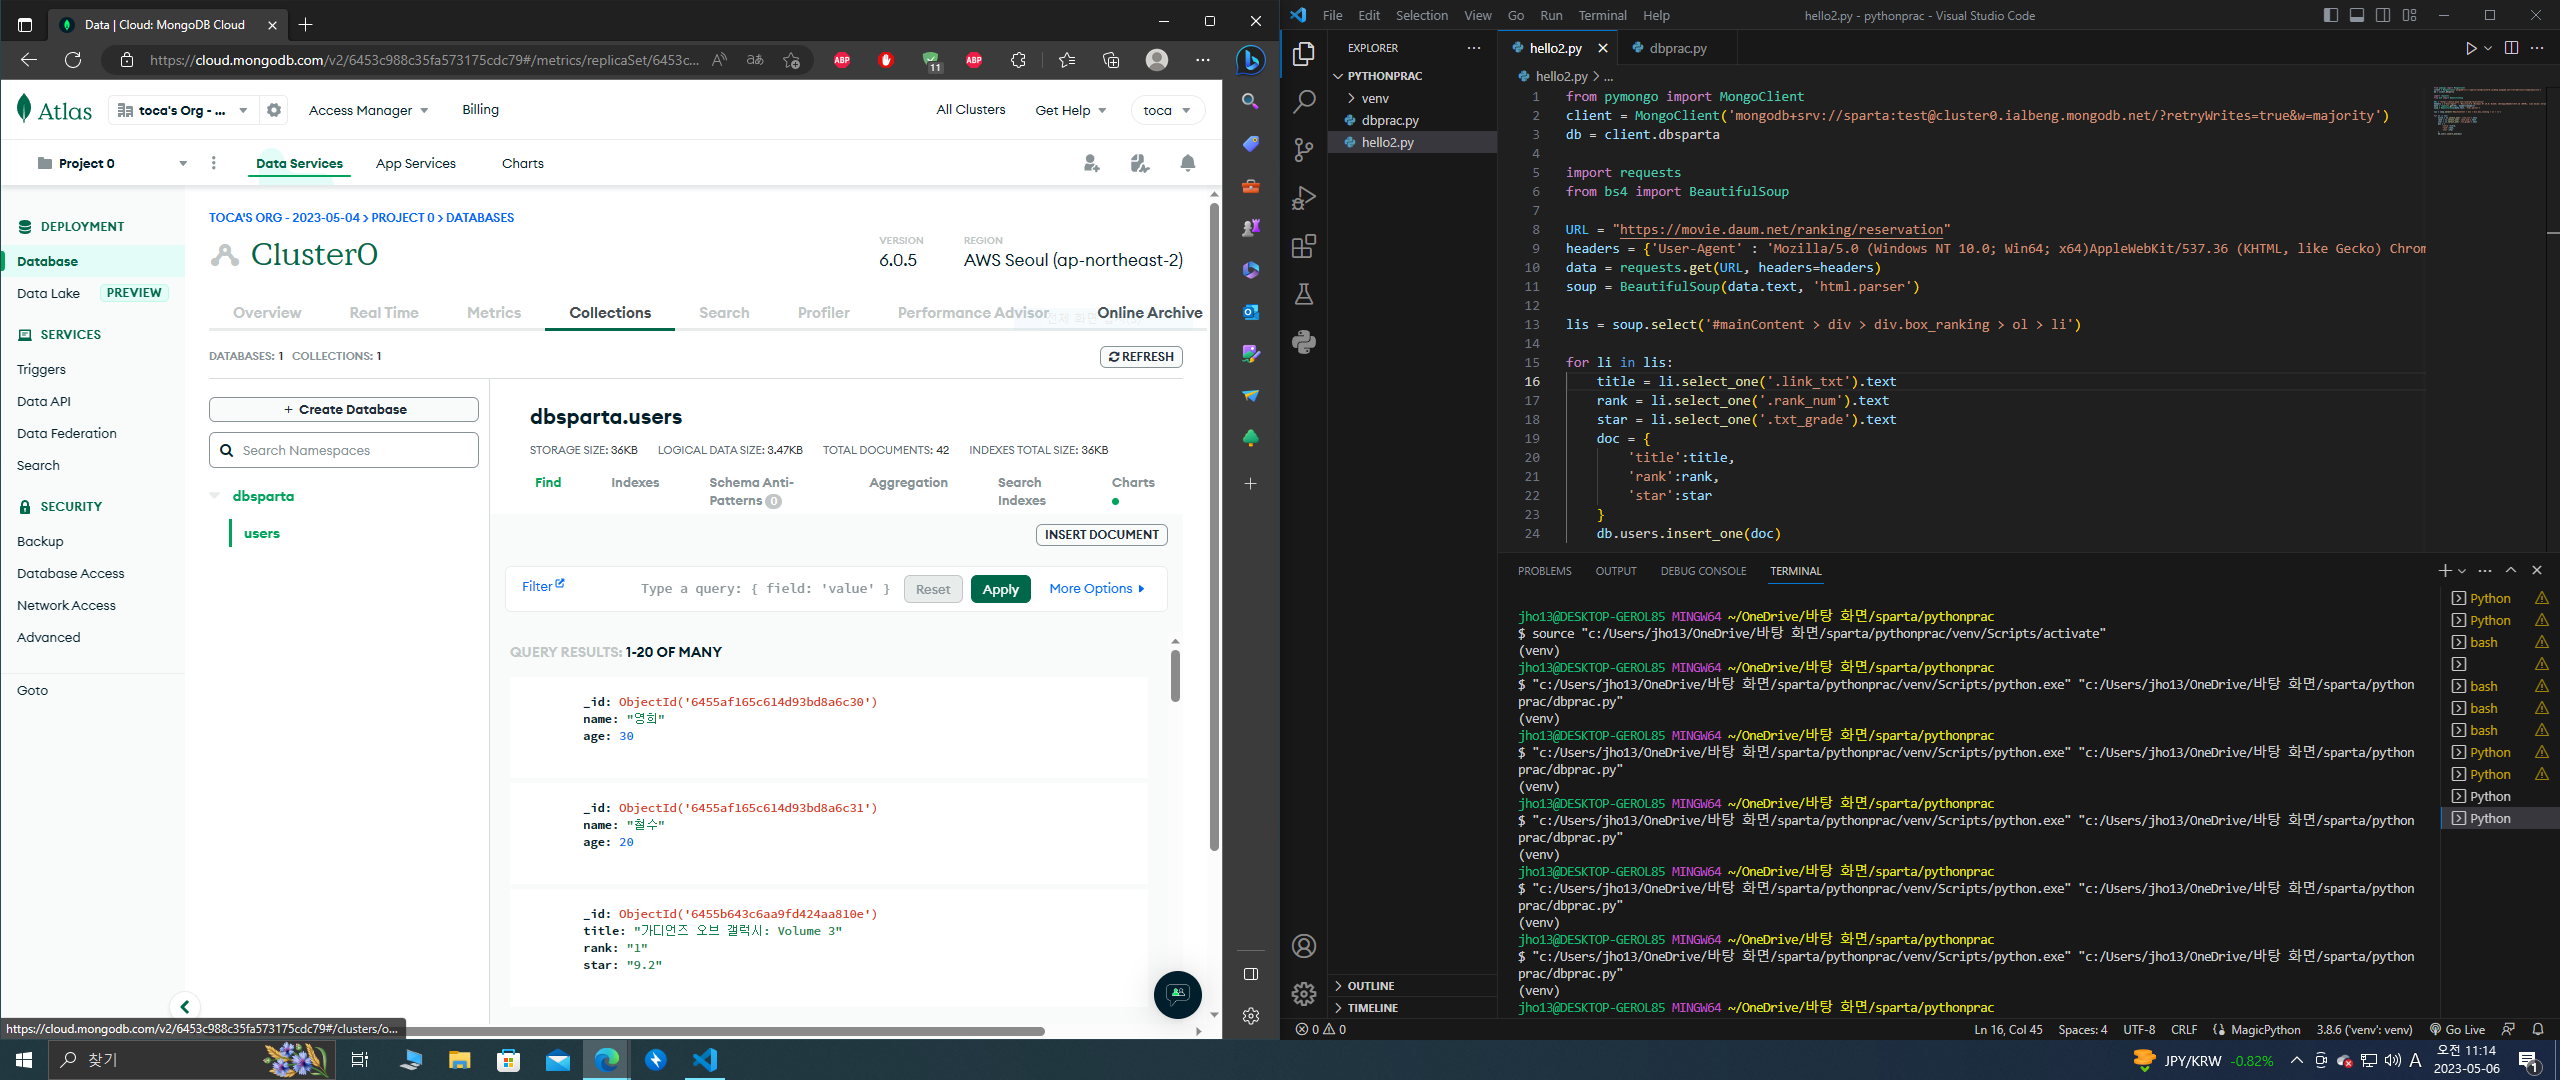Open Atlas invite-to-project user icon
This screenshot has width=2560, height=1080.
1092,163
